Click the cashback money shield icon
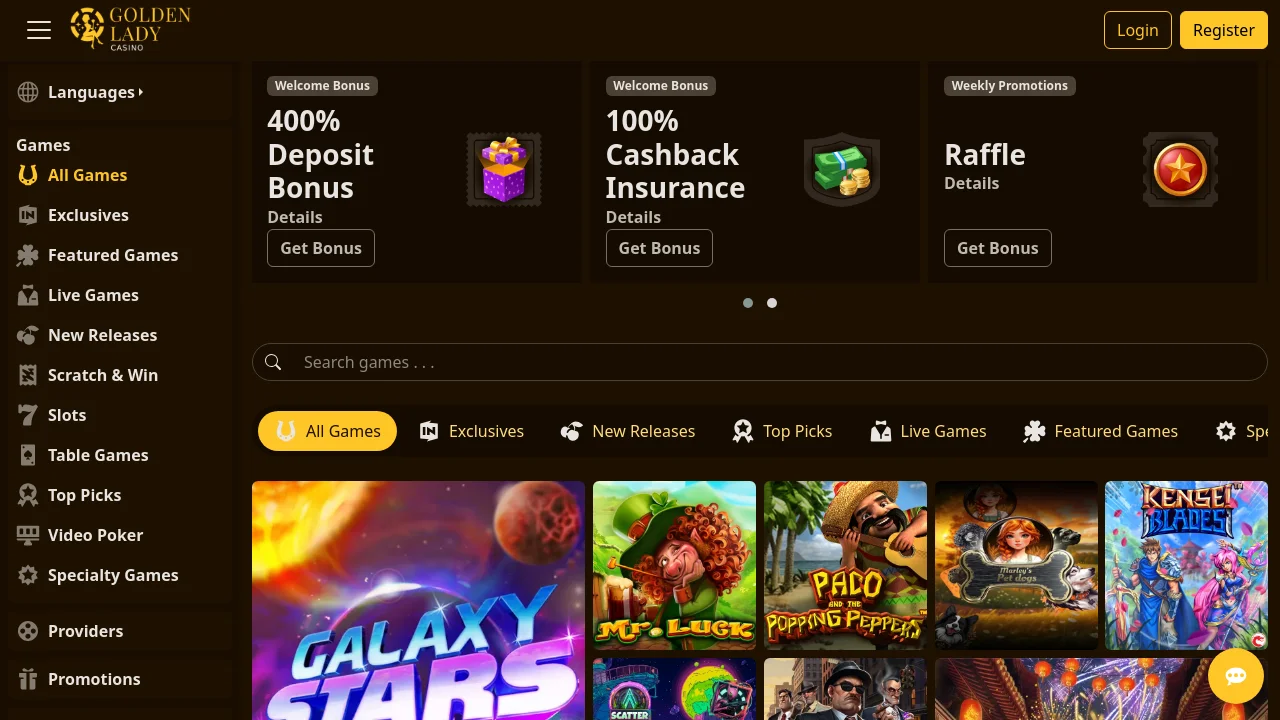This screenshot has width=1280, height=720. pos(842,170)
